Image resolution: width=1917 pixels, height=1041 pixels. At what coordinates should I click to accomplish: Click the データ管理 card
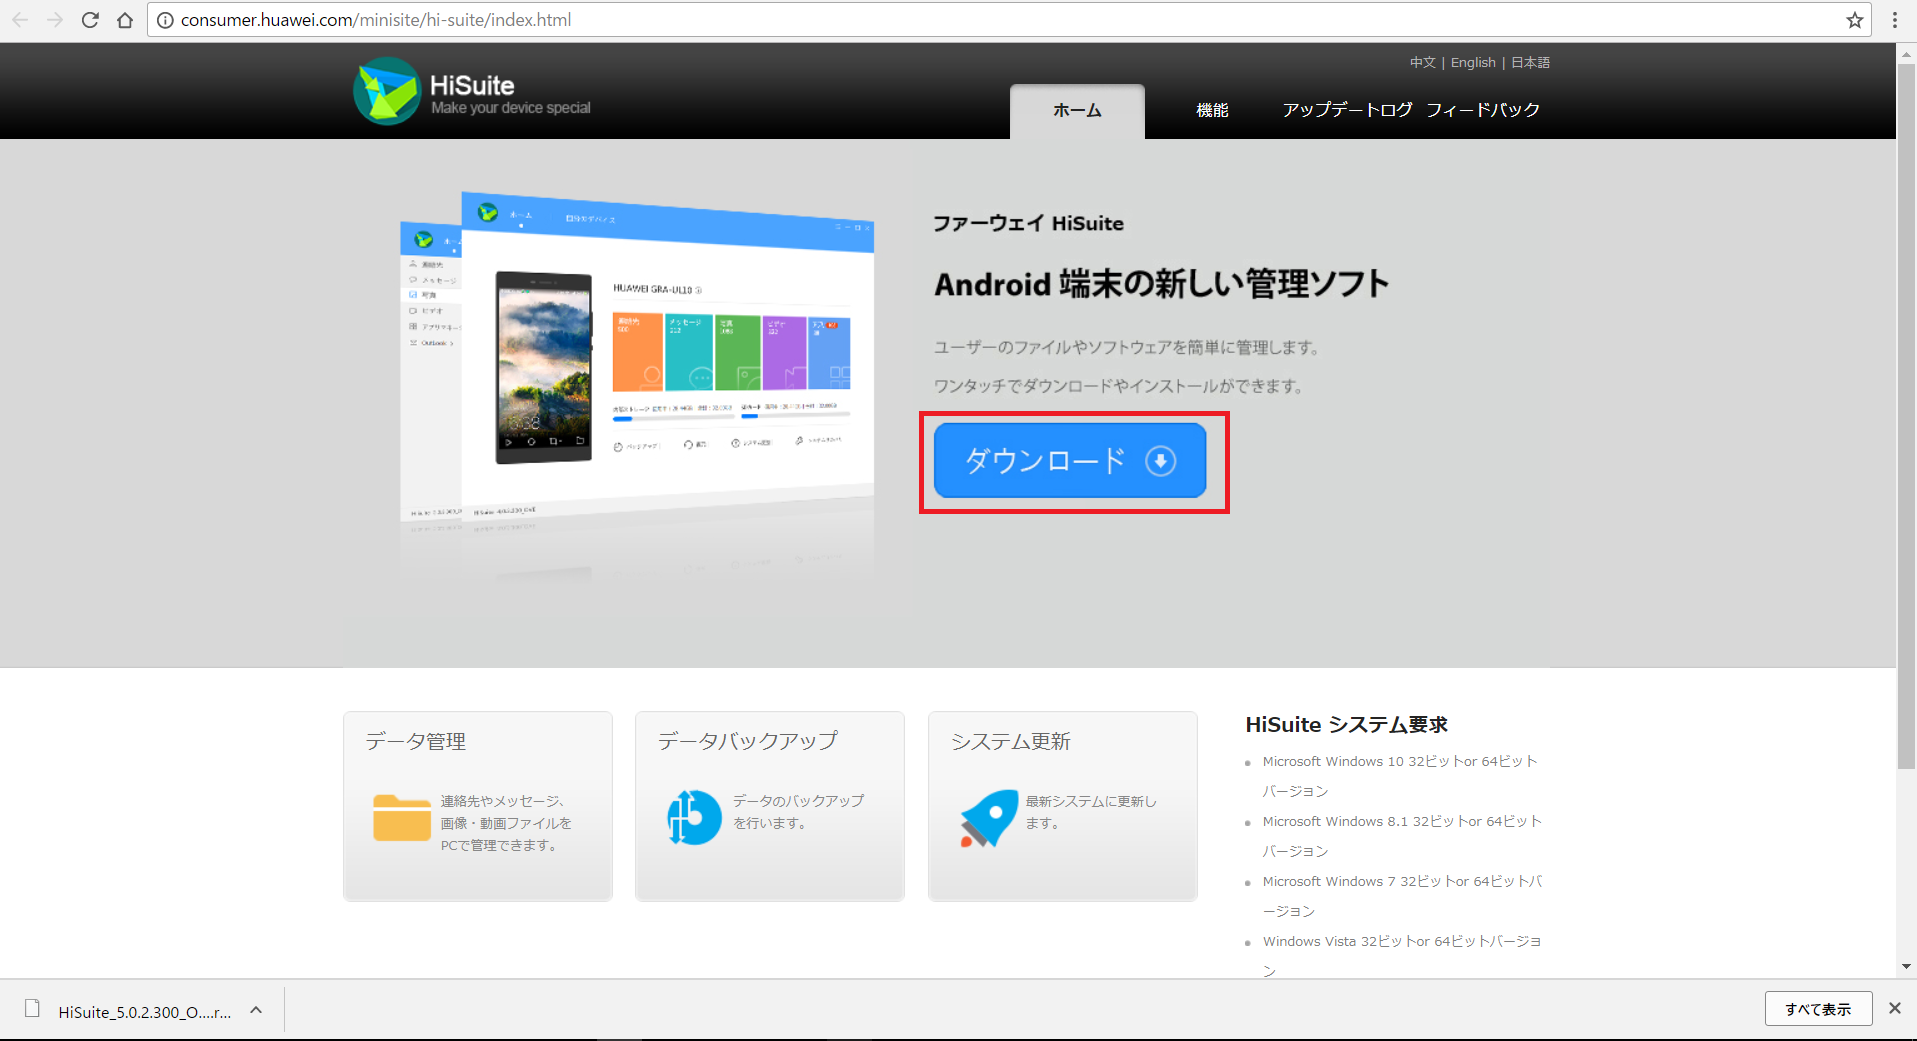478,806
